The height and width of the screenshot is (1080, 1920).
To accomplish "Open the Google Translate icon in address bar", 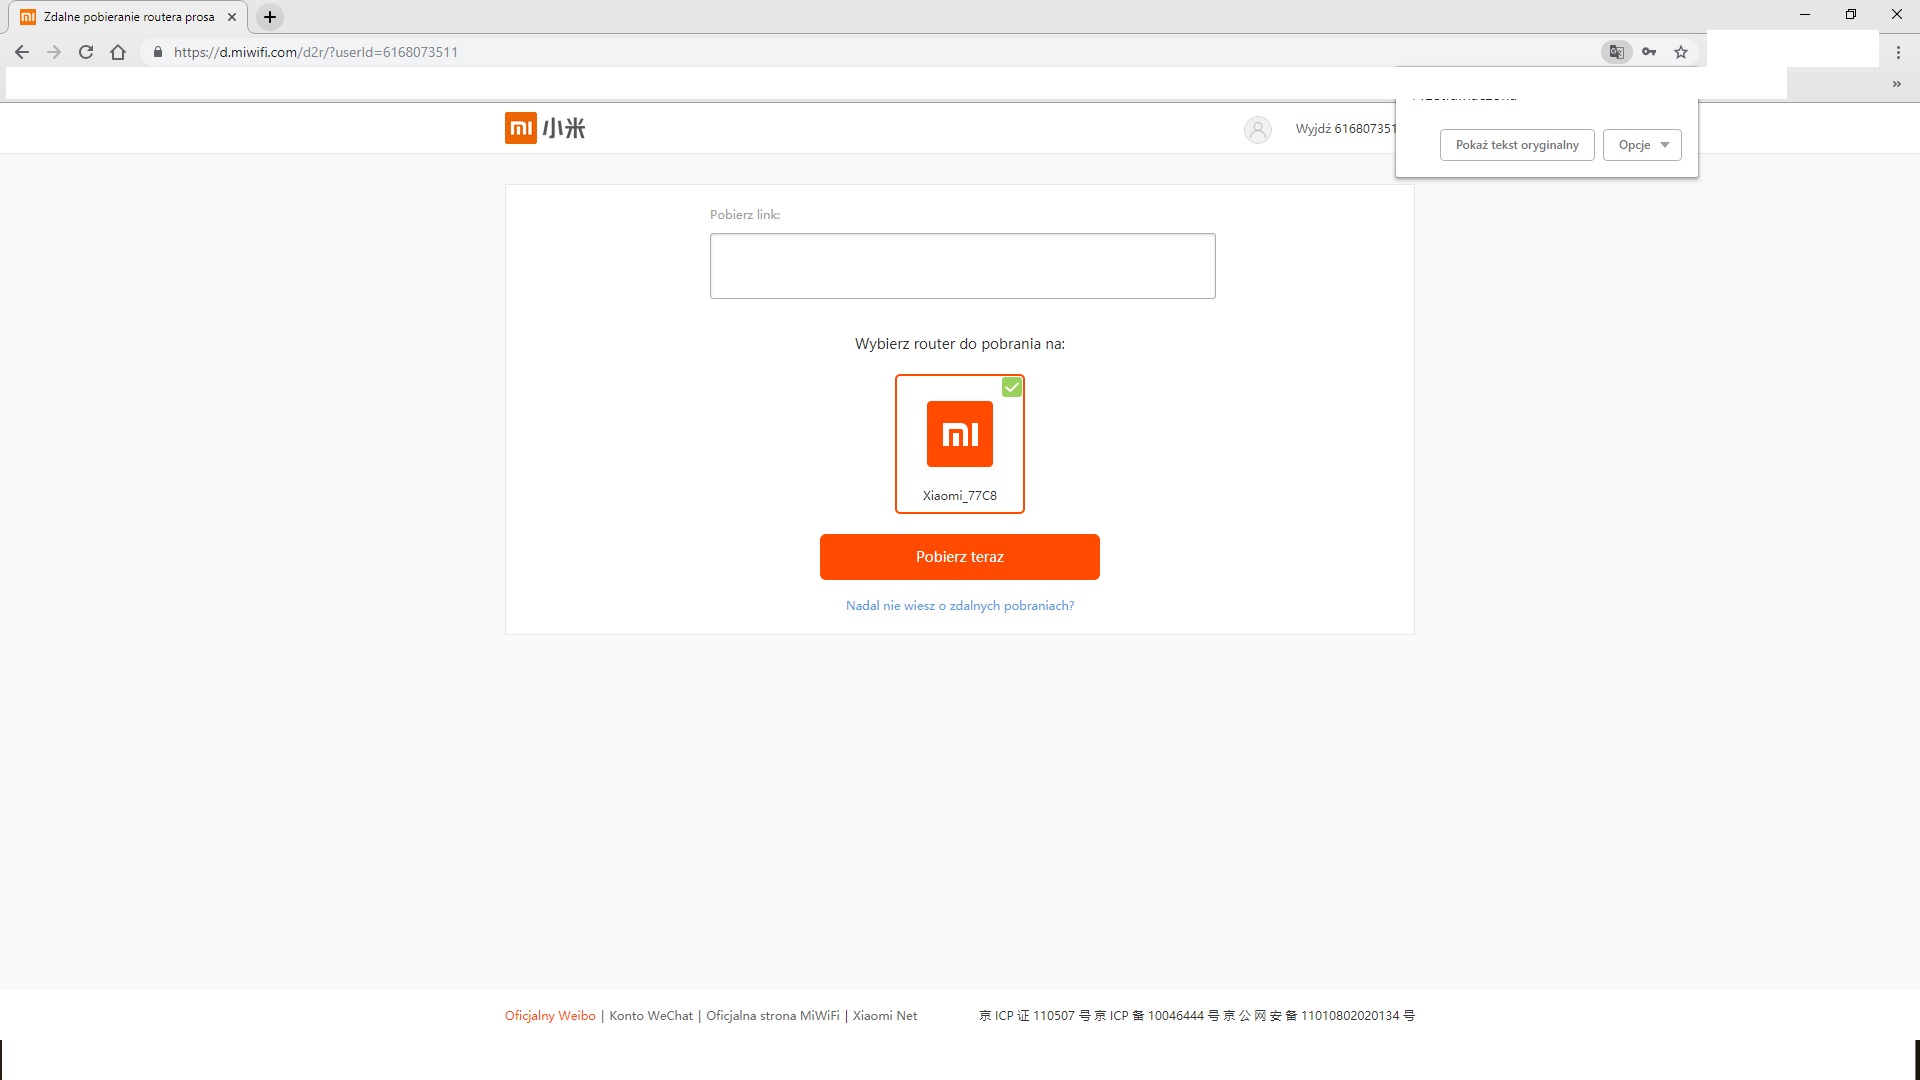I will point(1616,52).
